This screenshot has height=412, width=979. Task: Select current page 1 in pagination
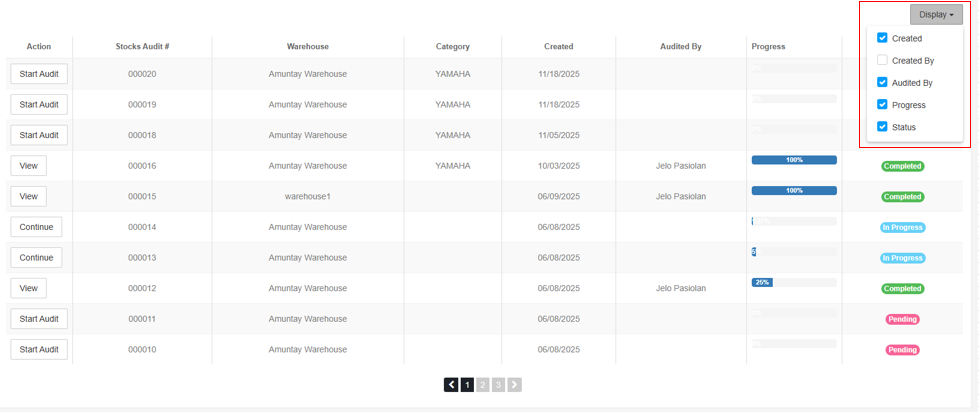coord(467,384)
